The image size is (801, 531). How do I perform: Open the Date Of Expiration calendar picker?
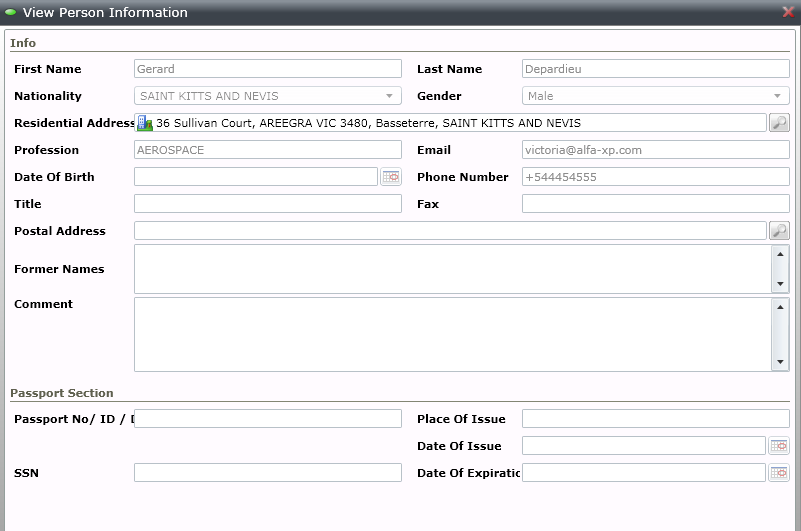click(779, 473)
